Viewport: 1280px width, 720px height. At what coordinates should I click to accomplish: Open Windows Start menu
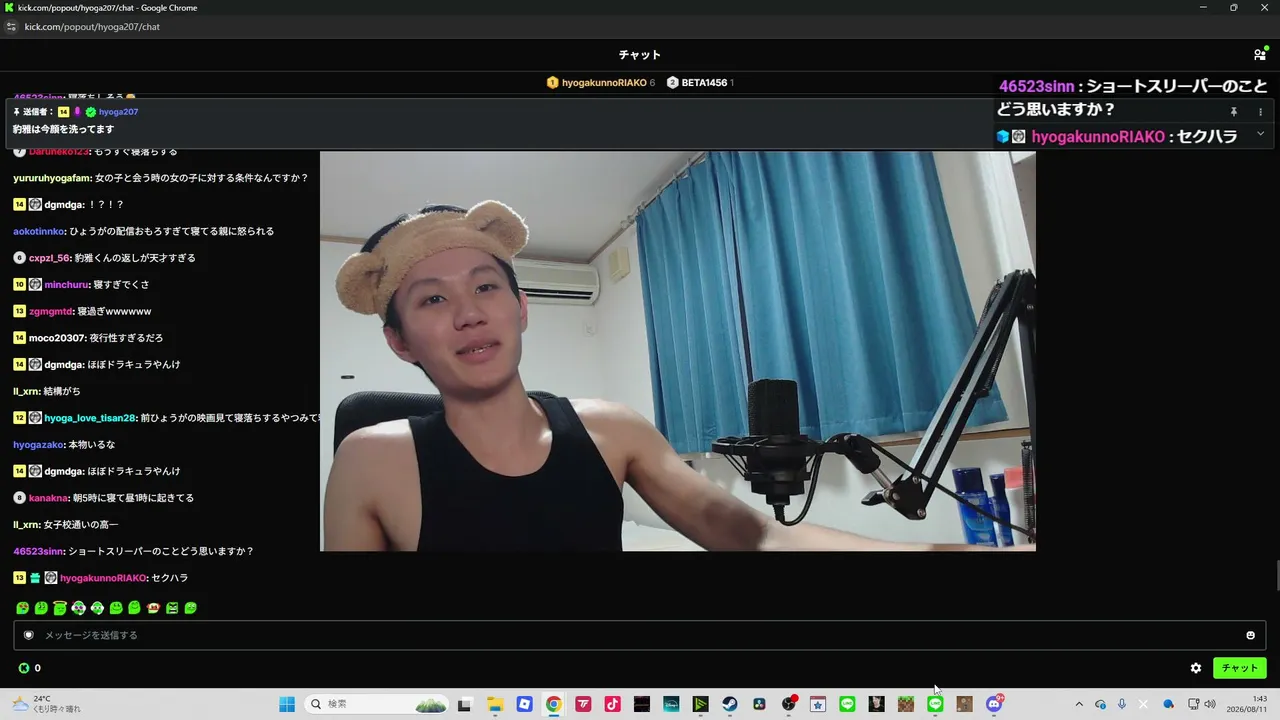287,704
